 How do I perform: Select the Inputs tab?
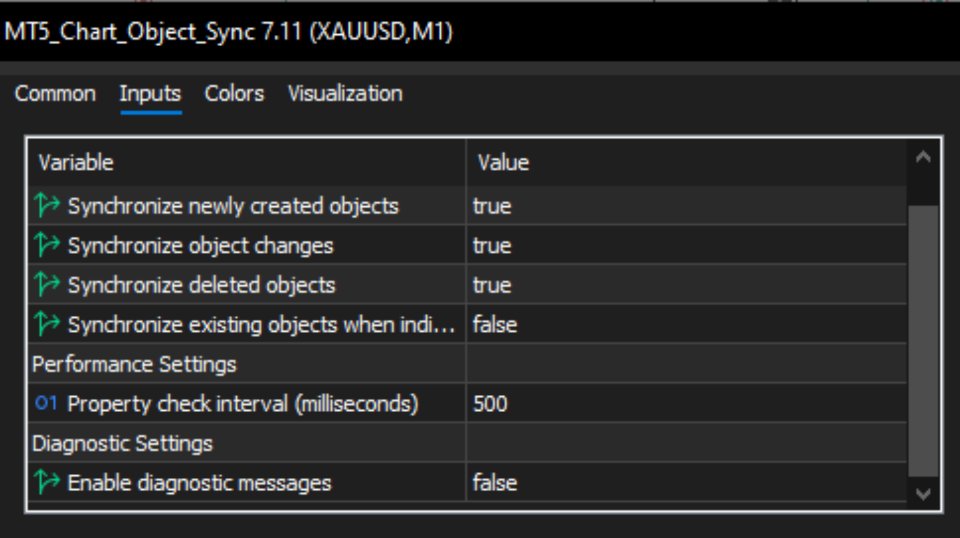pyautogui.click(x=150, y=94)
